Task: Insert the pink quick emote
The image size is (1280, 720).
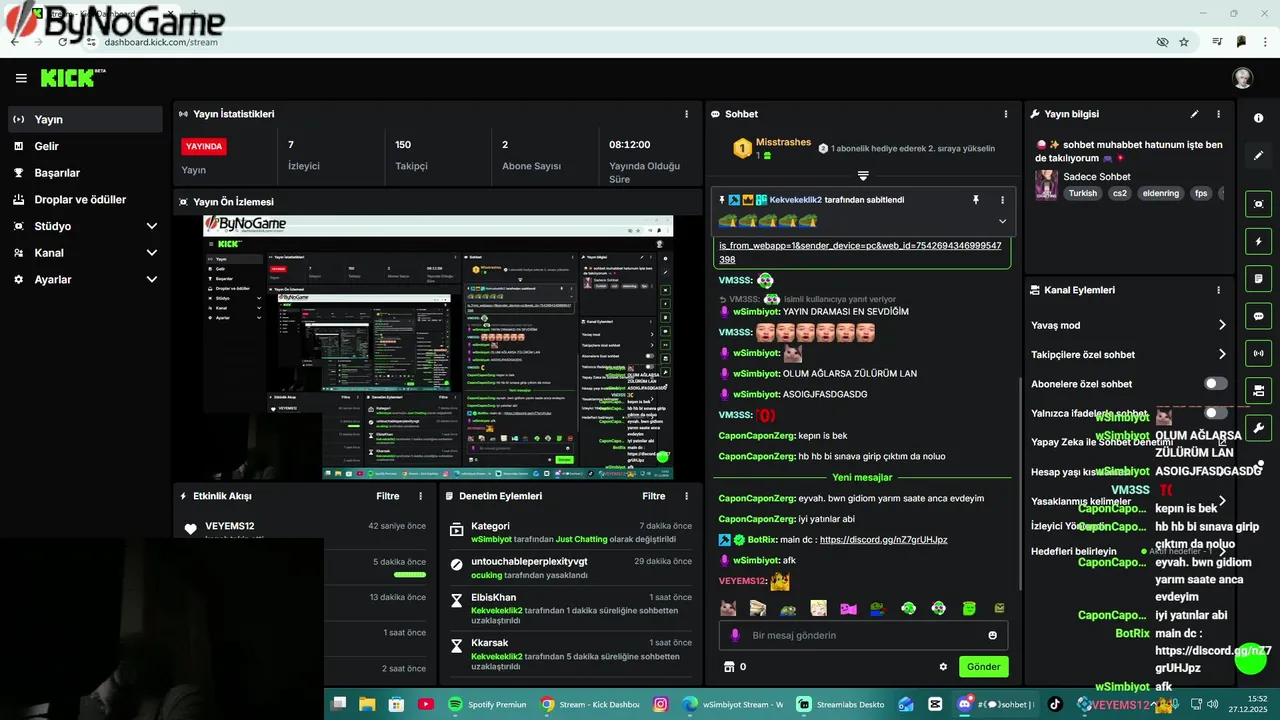Action: pos(848,608)
